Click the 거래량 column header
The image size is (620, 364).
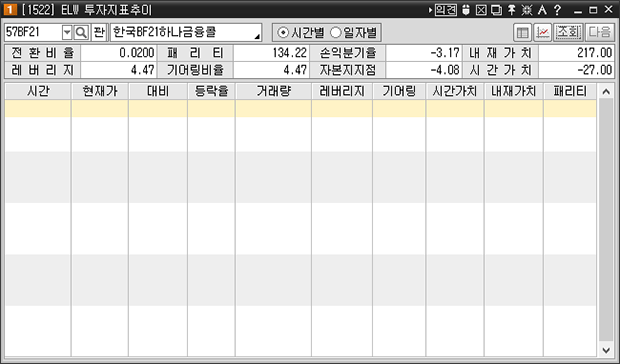(273, 92)
